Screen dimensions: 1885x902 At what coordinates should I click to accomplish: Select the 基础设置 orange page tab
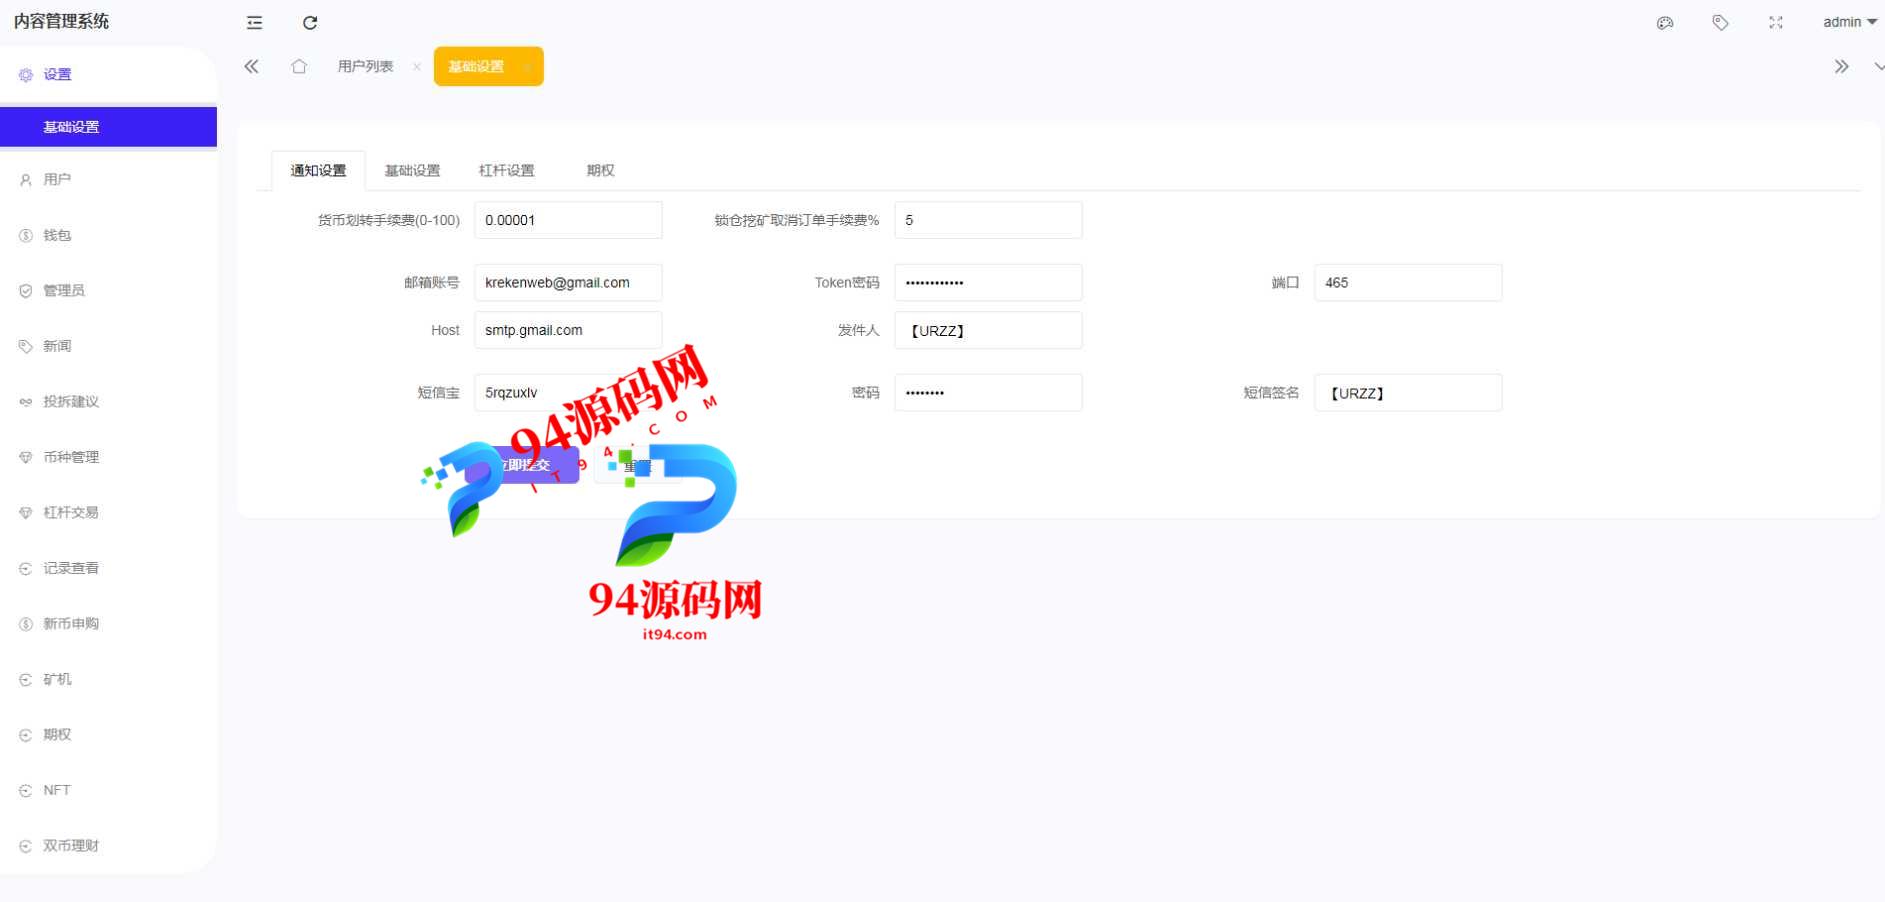tap(488, 66)
